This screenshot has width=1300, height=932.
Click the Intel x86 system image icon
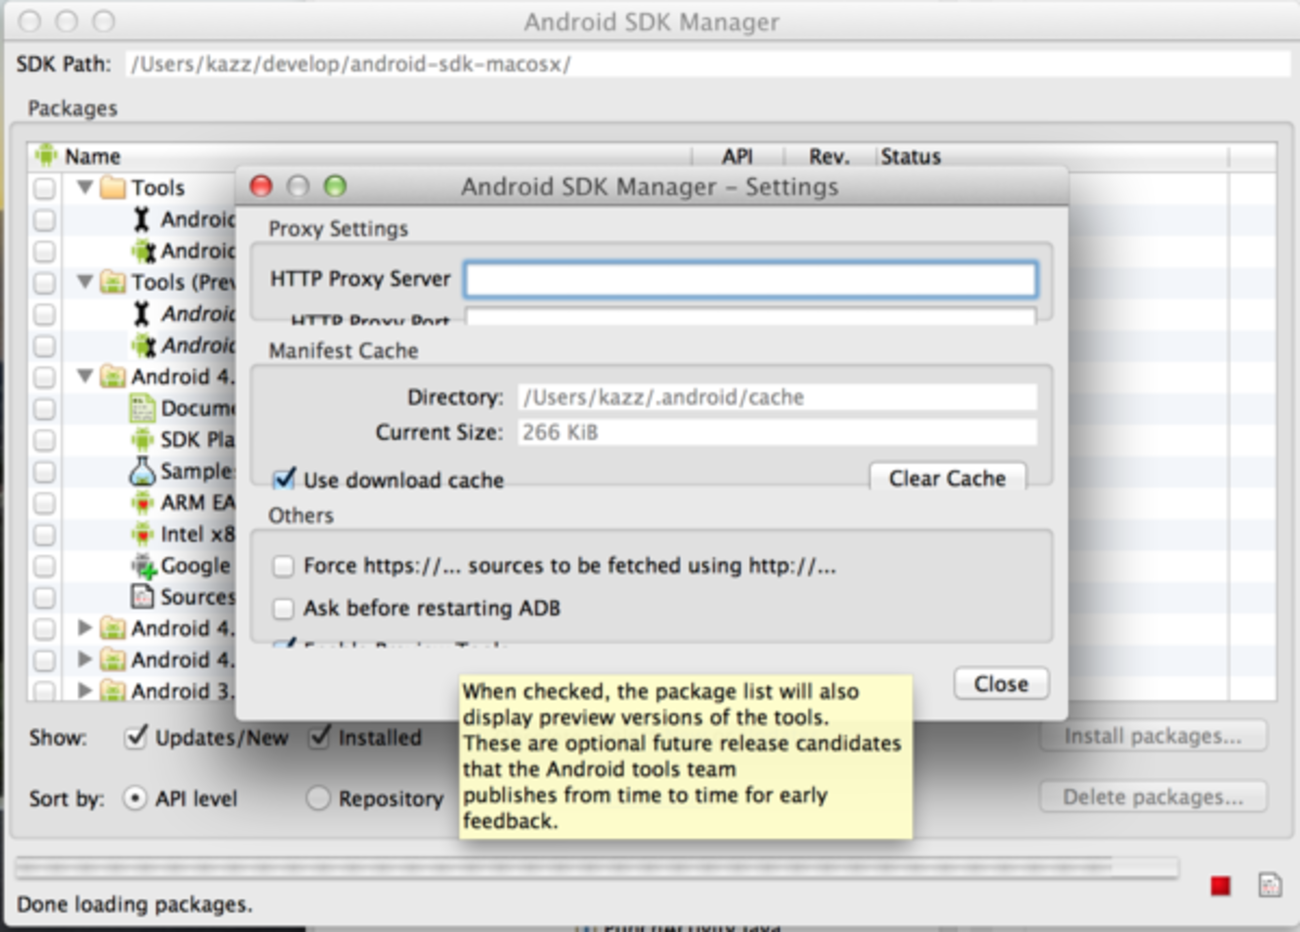point(143,534)
